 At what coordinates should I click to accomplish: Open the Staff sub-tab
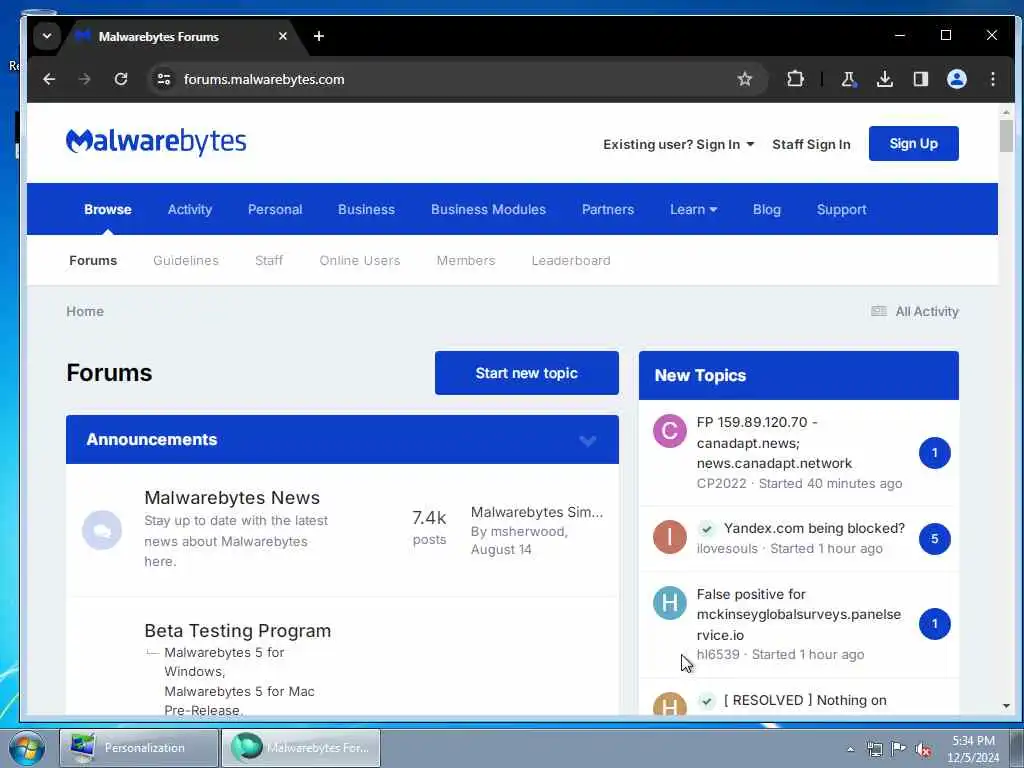pyautogui.click(x=269, y=260)
